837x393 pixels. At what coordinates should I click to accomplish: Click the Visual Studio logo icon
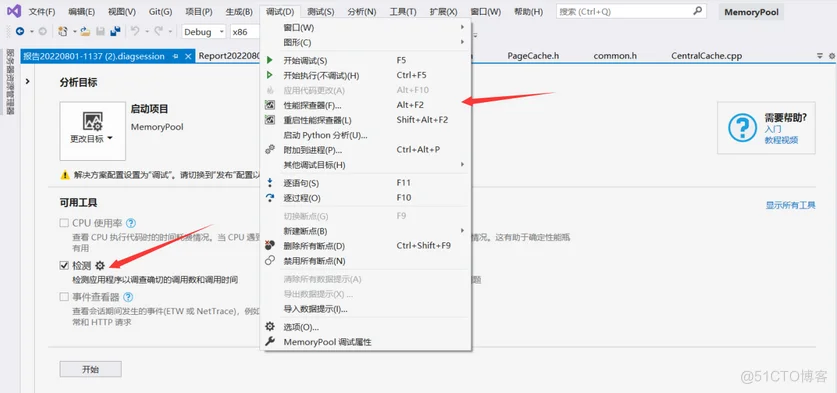pos(14,11)
